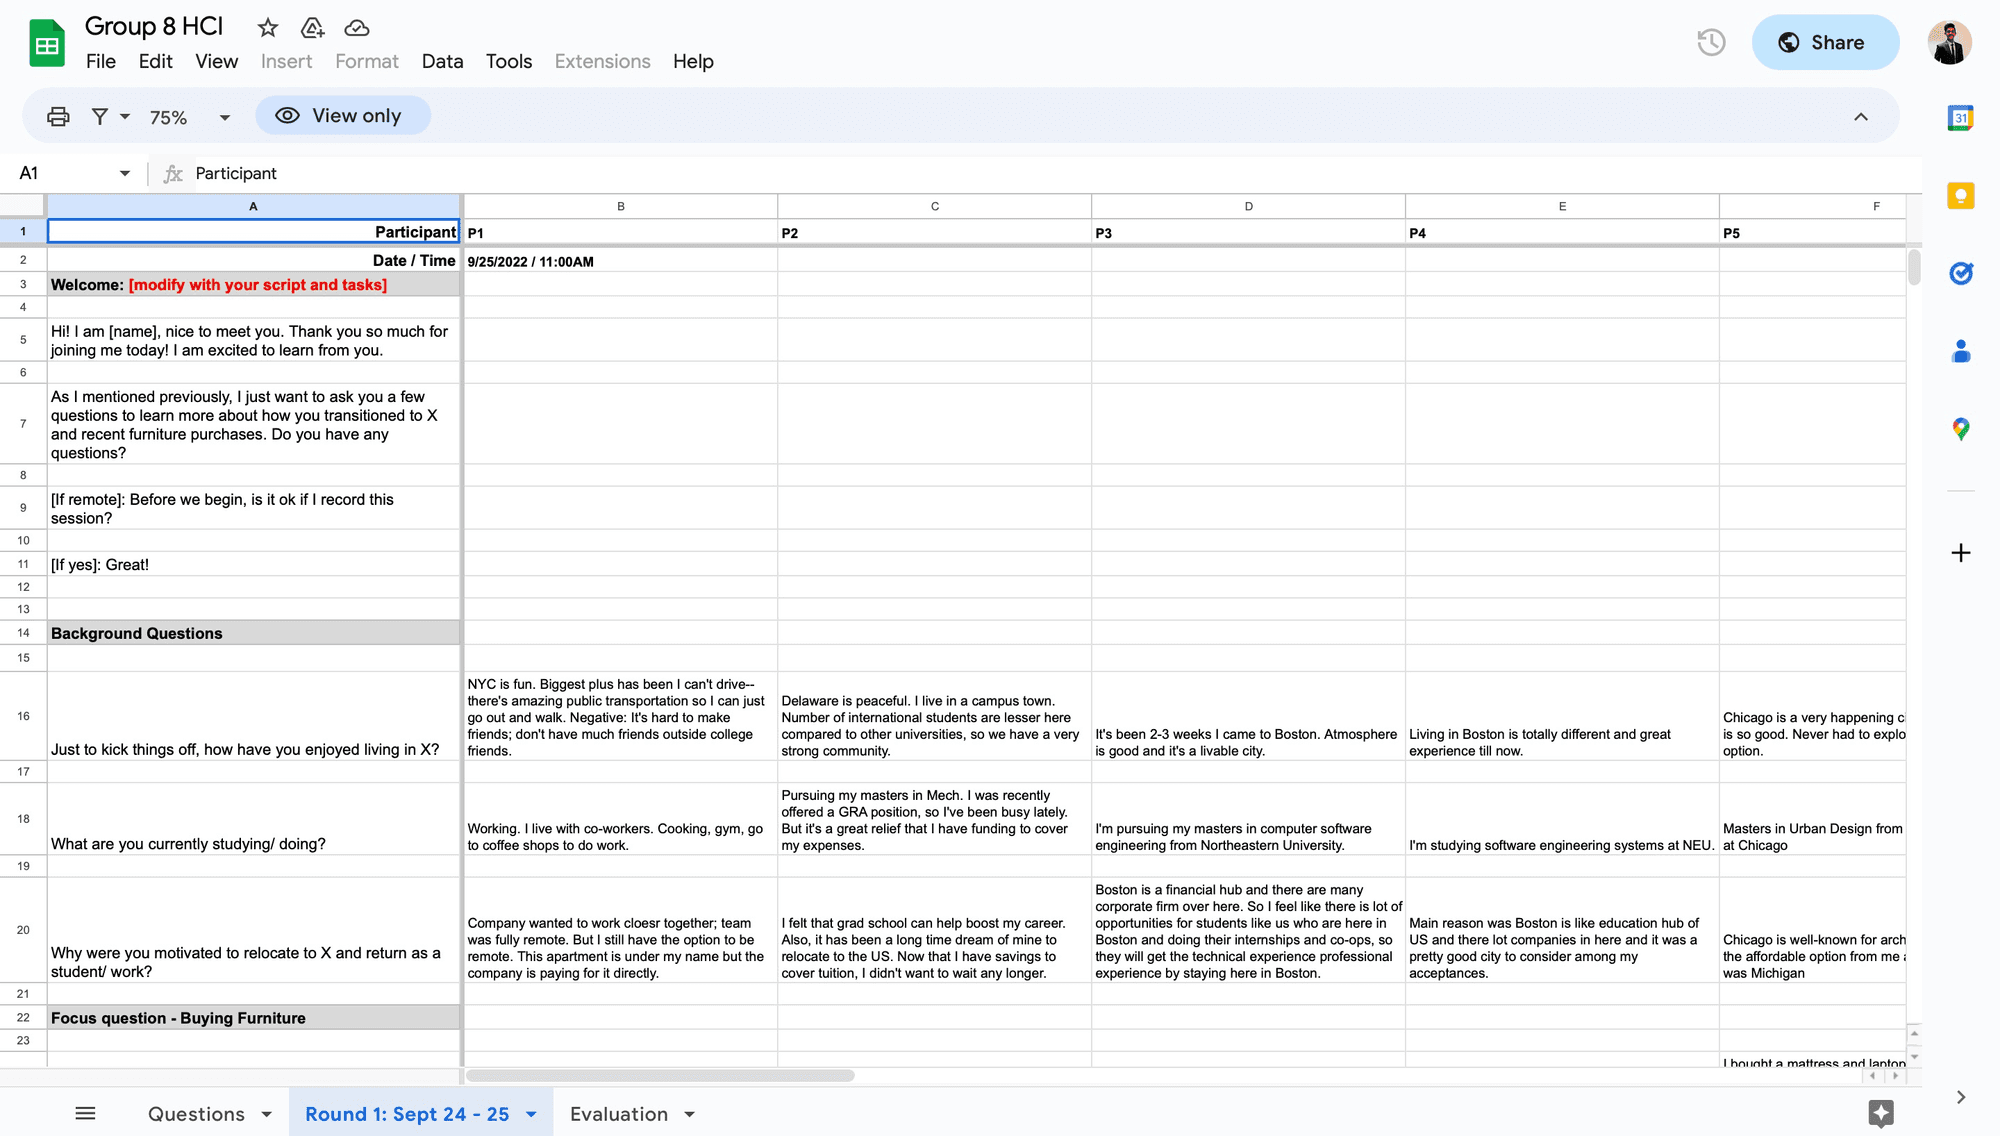
Task: Select the 'NYC is fun' response cell
Action: click(x=621, y=716)
